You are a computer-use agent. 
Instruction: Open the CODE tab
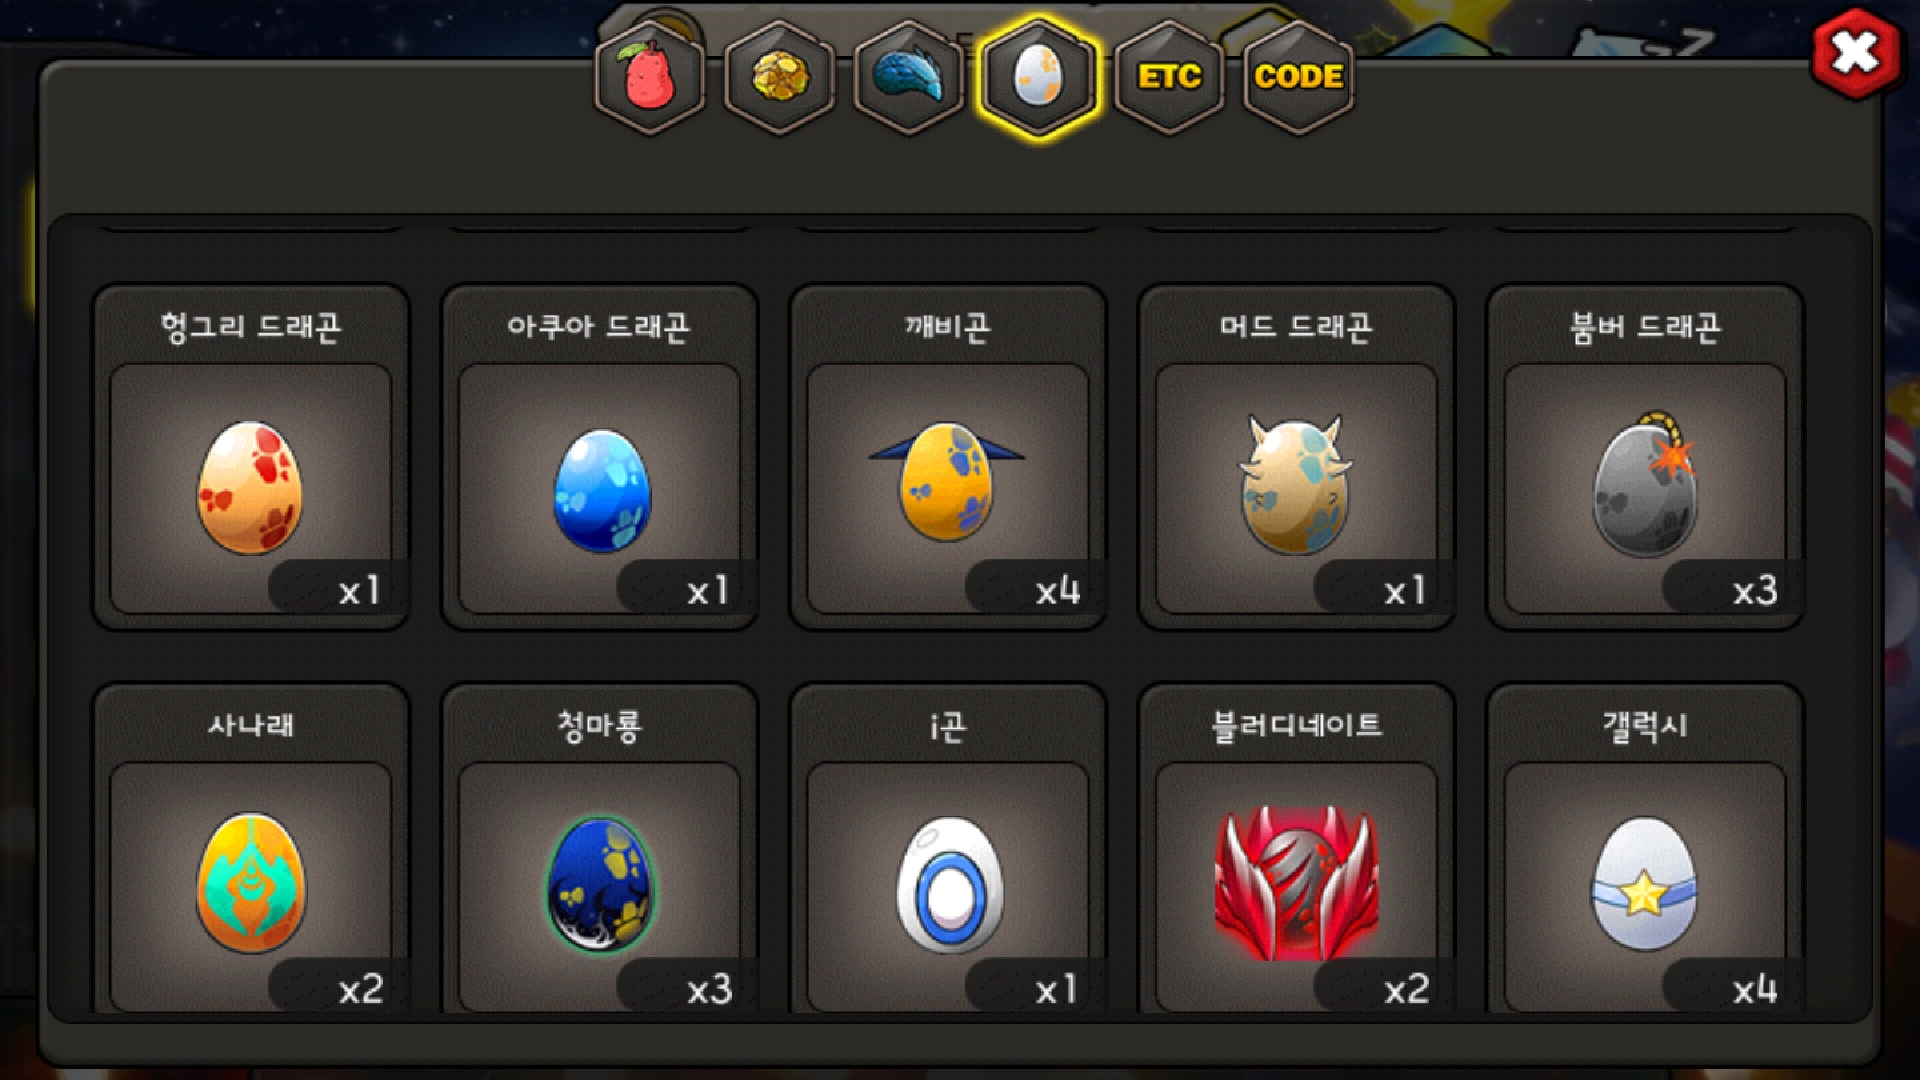click(1298, 77)
